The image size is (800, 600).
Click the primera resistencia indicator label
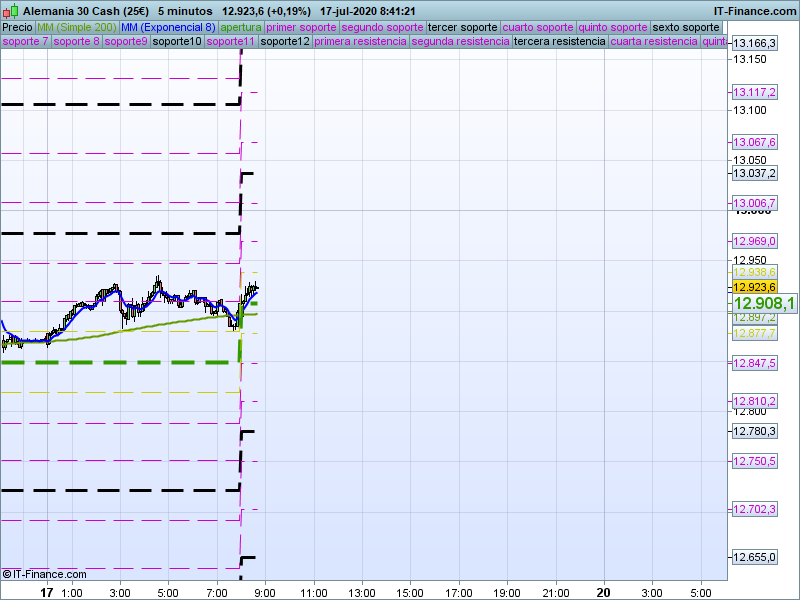pyautogui.click(x=360, y=42)
